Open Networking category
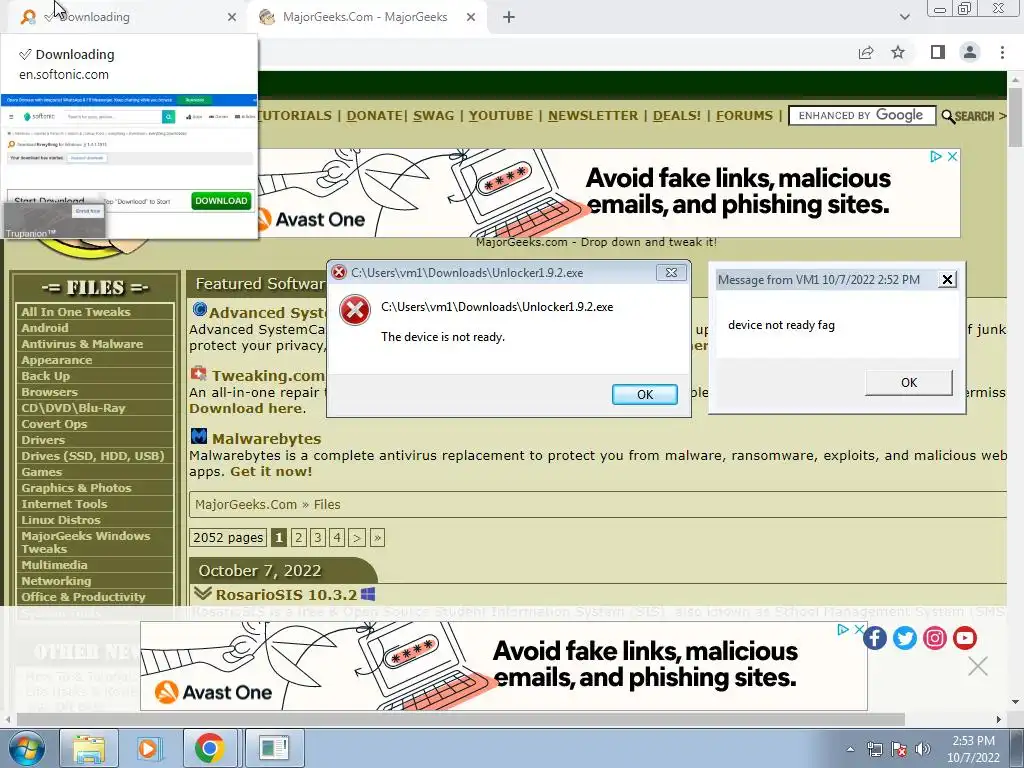Screen dimensions: 1024x768 [x=56, y=581]
